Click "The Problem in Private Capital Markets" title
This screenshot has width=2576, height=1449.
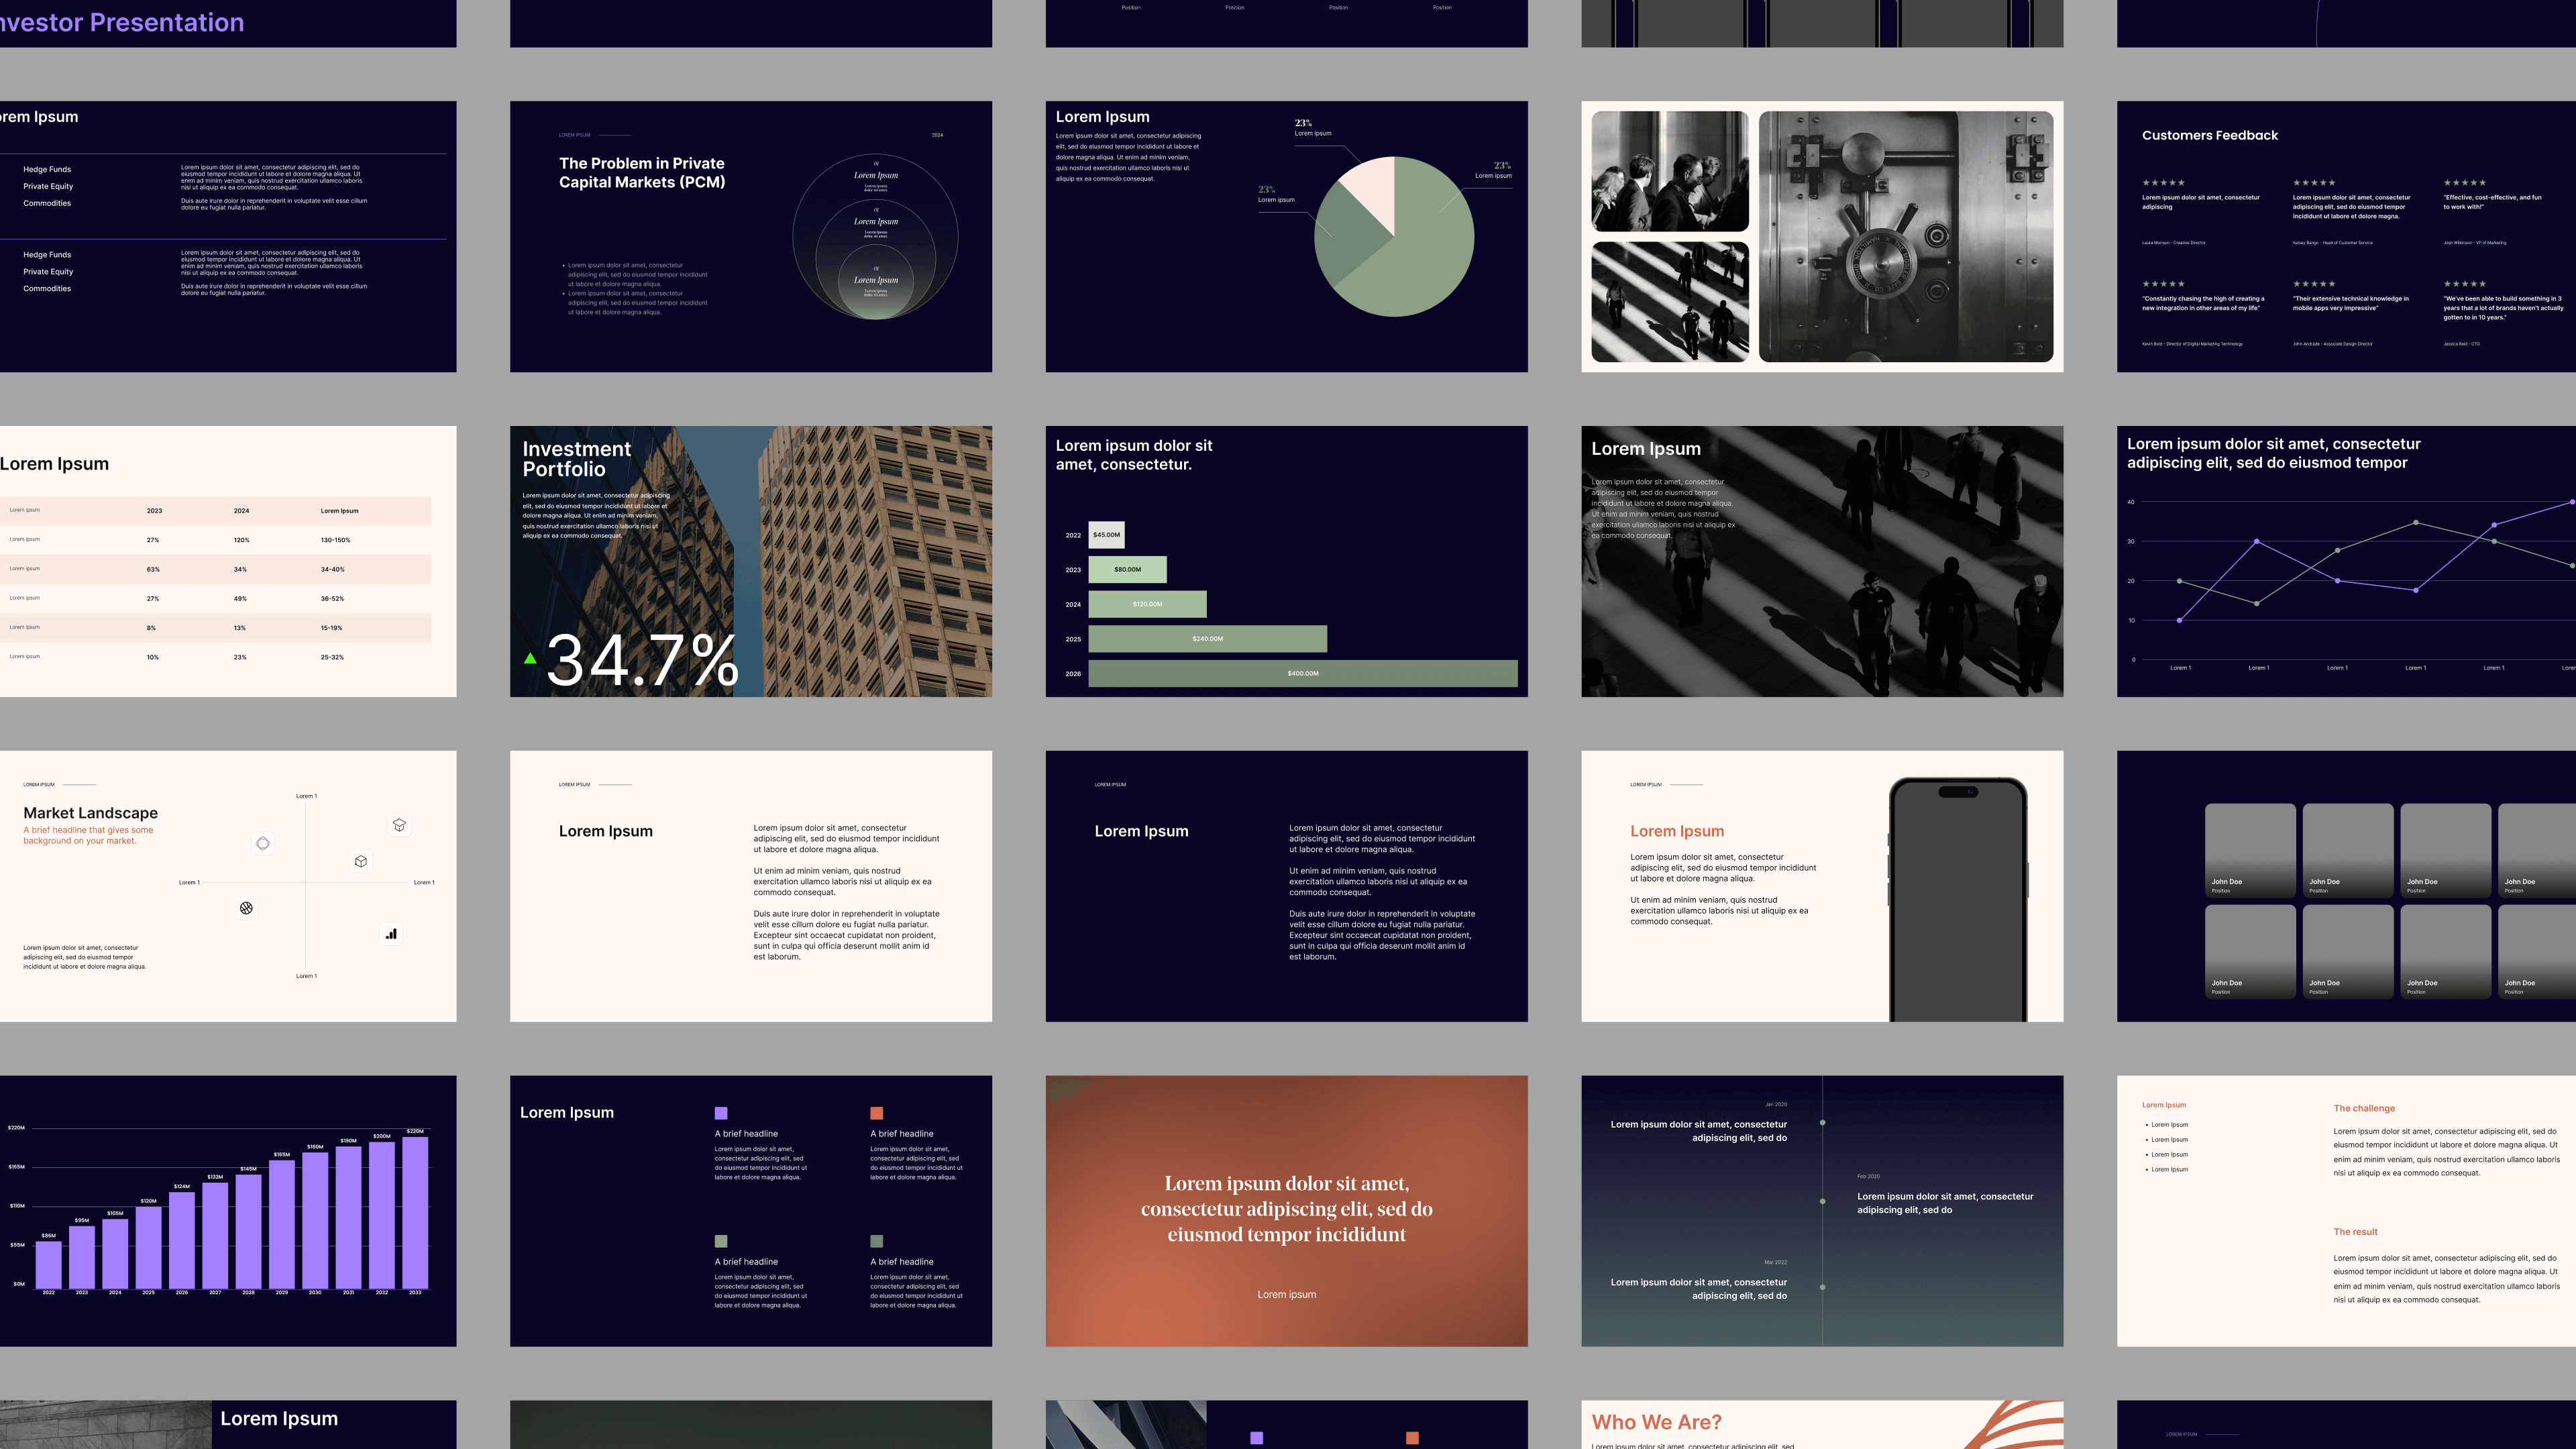642,172
